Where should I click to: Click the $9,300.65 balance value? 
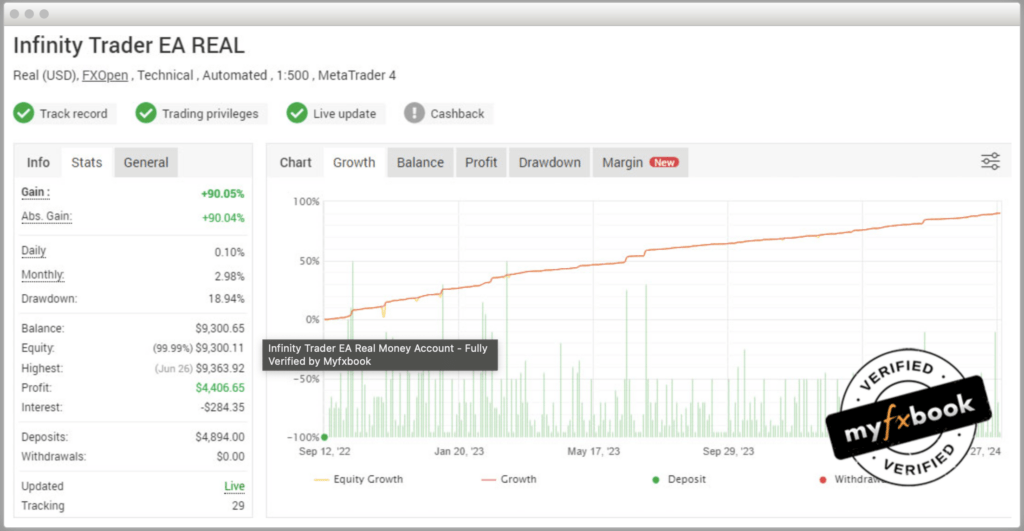(220, 329)
